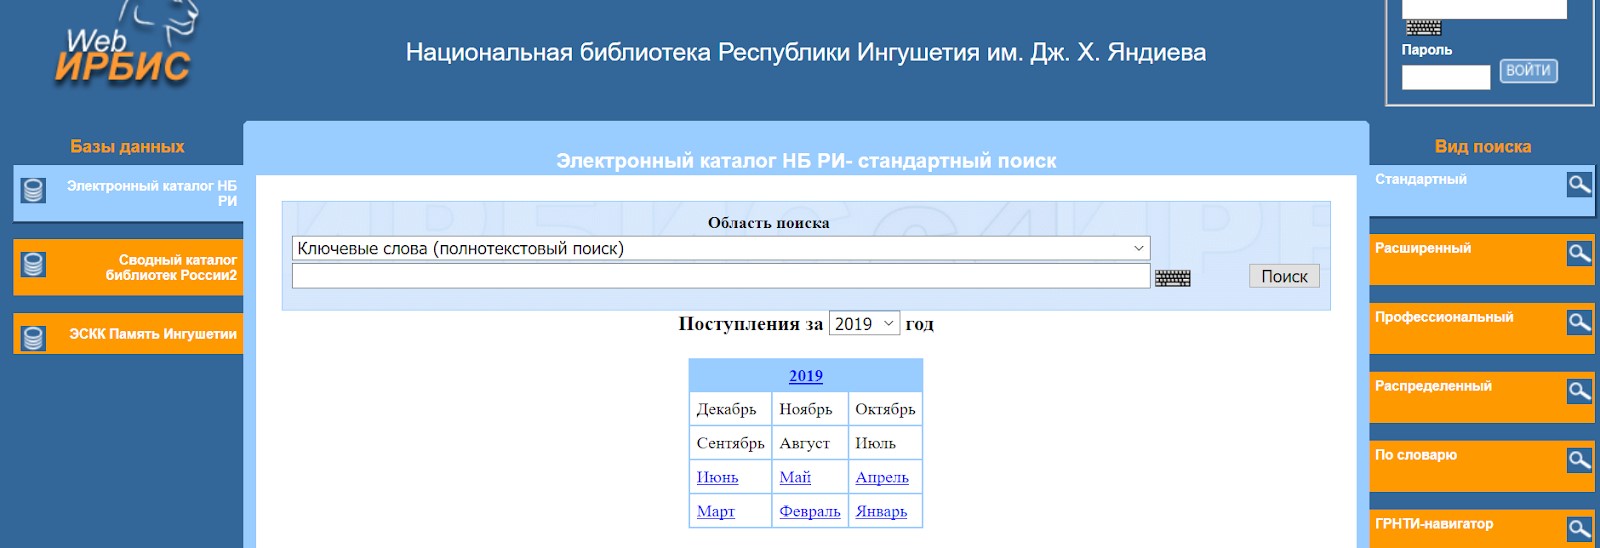This screenshot has width=1600, height=548.
Task: Click the 2019 year header link
Action: coord(805,376)
